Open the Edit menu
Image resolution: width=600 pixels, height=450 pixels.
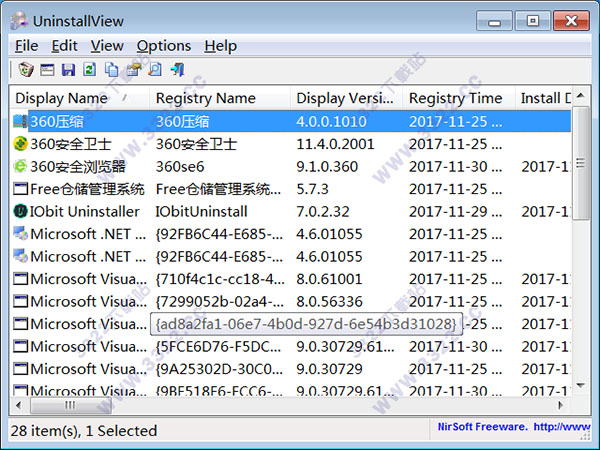pyautogui.click(x=64, y=46)
